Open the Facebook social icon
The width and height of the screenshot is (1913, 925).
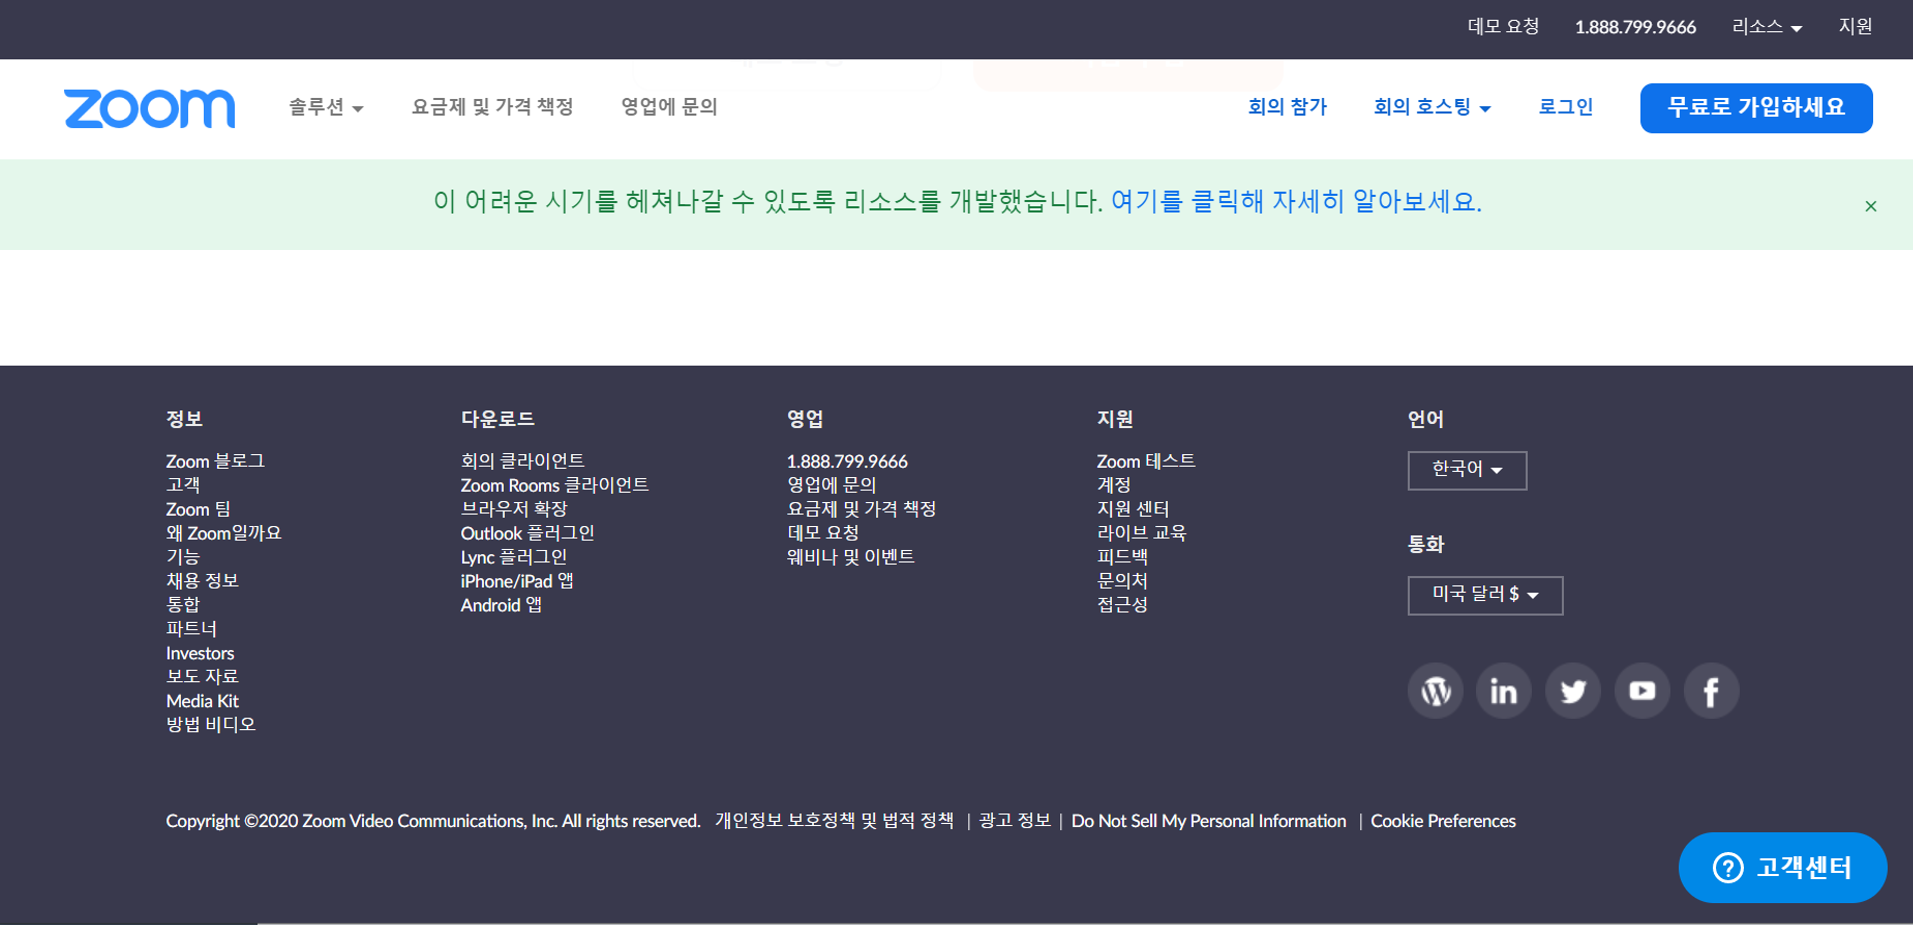[x=1711, y=690]
